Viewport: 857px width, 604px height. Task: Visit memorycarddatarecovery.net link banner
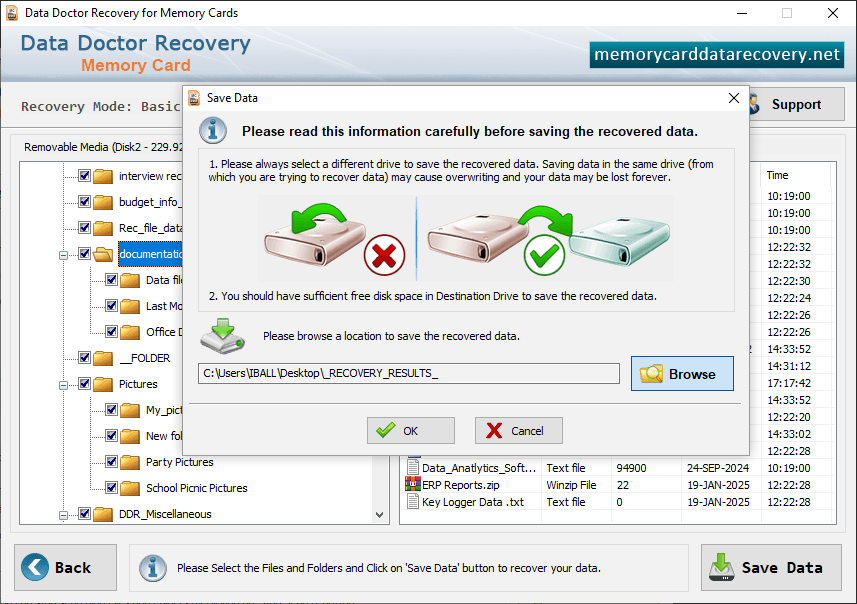coord(717,55)
